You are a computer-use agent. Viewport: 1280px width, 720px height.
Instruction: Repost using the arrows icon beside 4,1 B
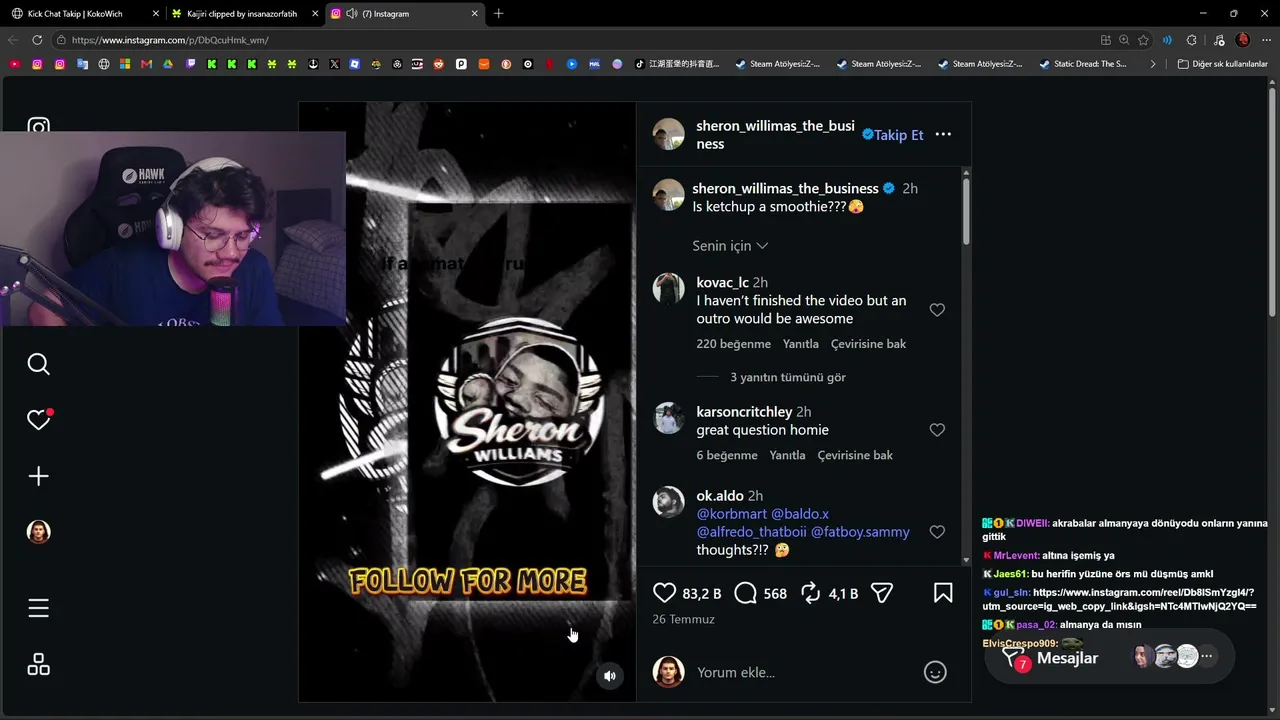pyautogui.click(x=811, y=593)
